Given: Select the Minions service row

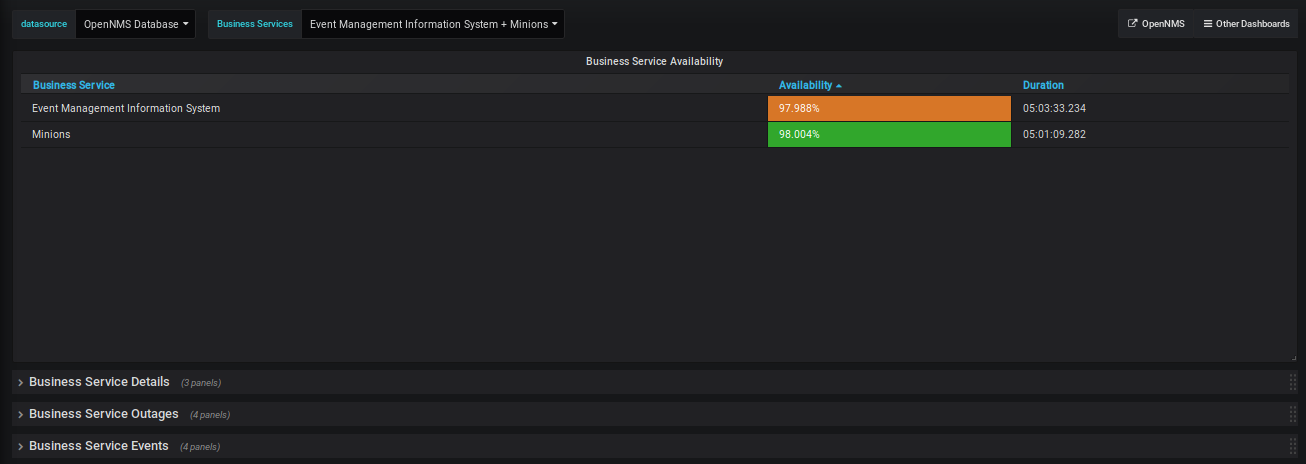Looking at the screenshot, I should tap(52, 134).
